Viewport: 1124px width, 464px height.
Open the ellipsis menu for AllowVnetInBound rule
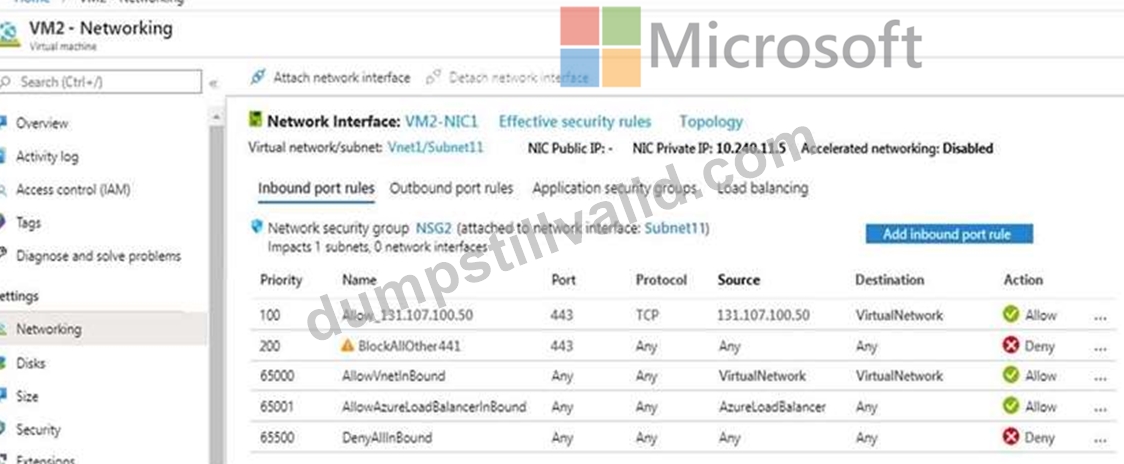(x=1100, y=378)
